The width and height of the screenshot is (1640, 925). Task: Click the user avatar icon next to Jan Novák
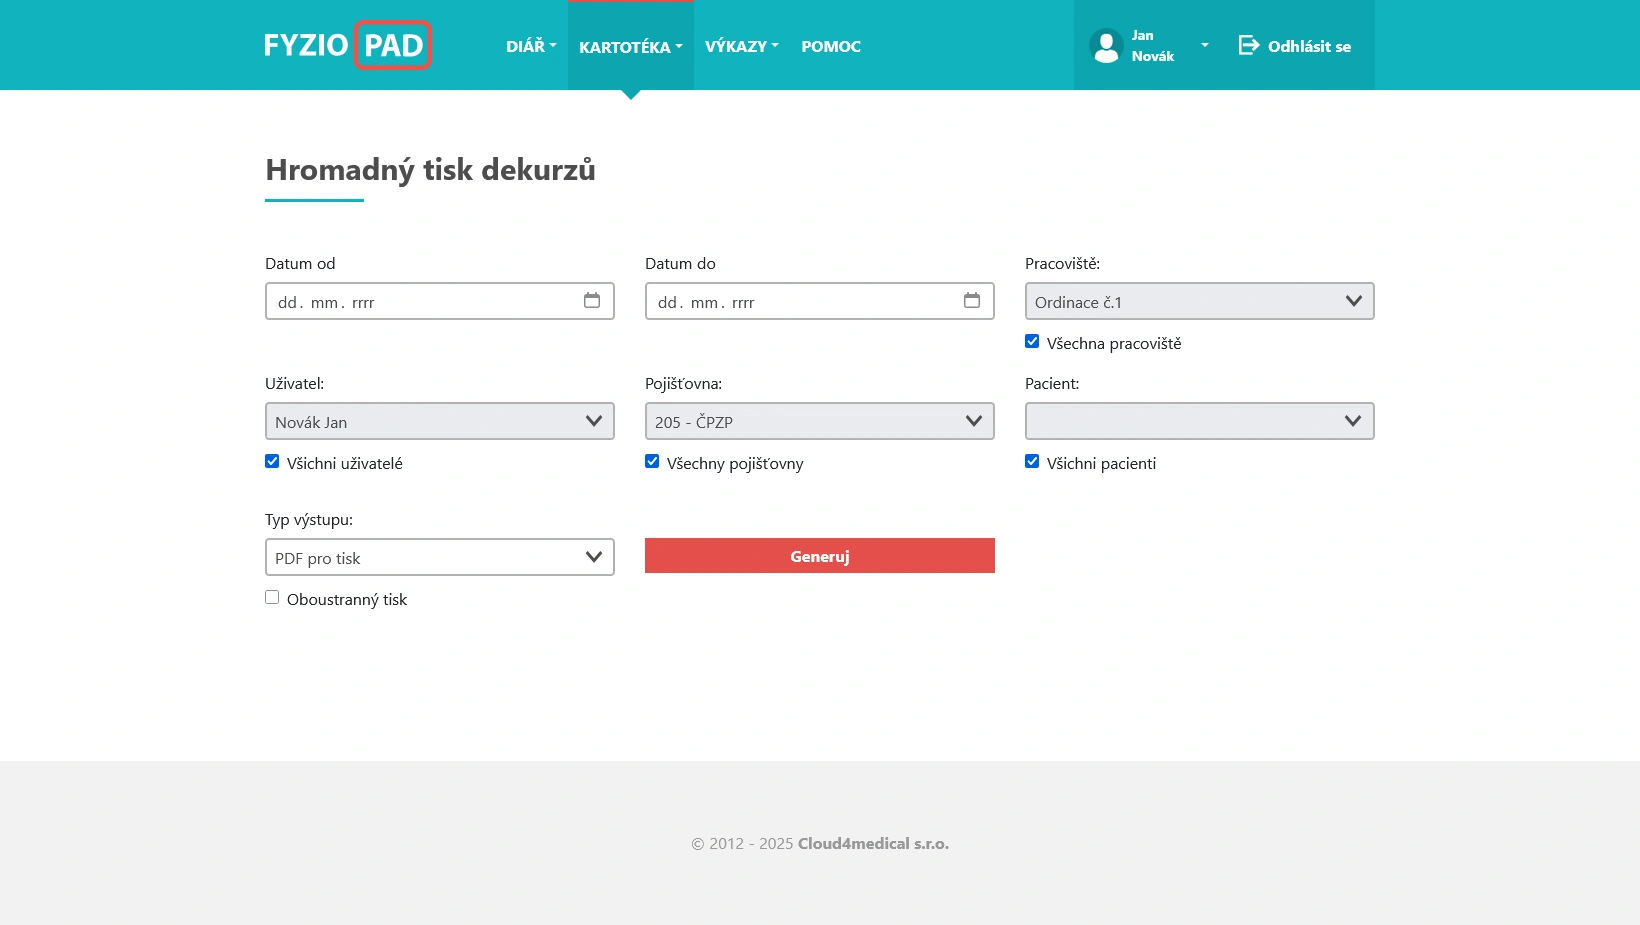click(1106, 45)
